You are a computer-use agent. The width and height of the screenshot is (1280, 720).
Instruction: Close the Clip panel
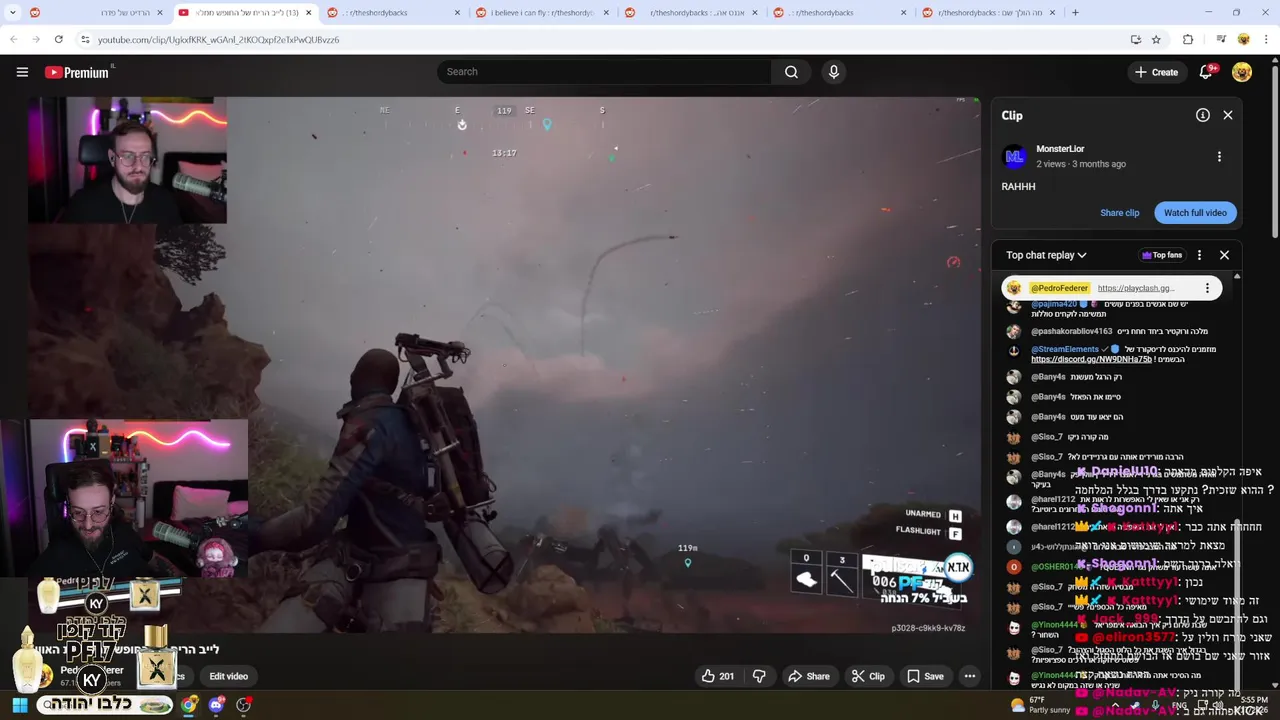[1228, 115]
